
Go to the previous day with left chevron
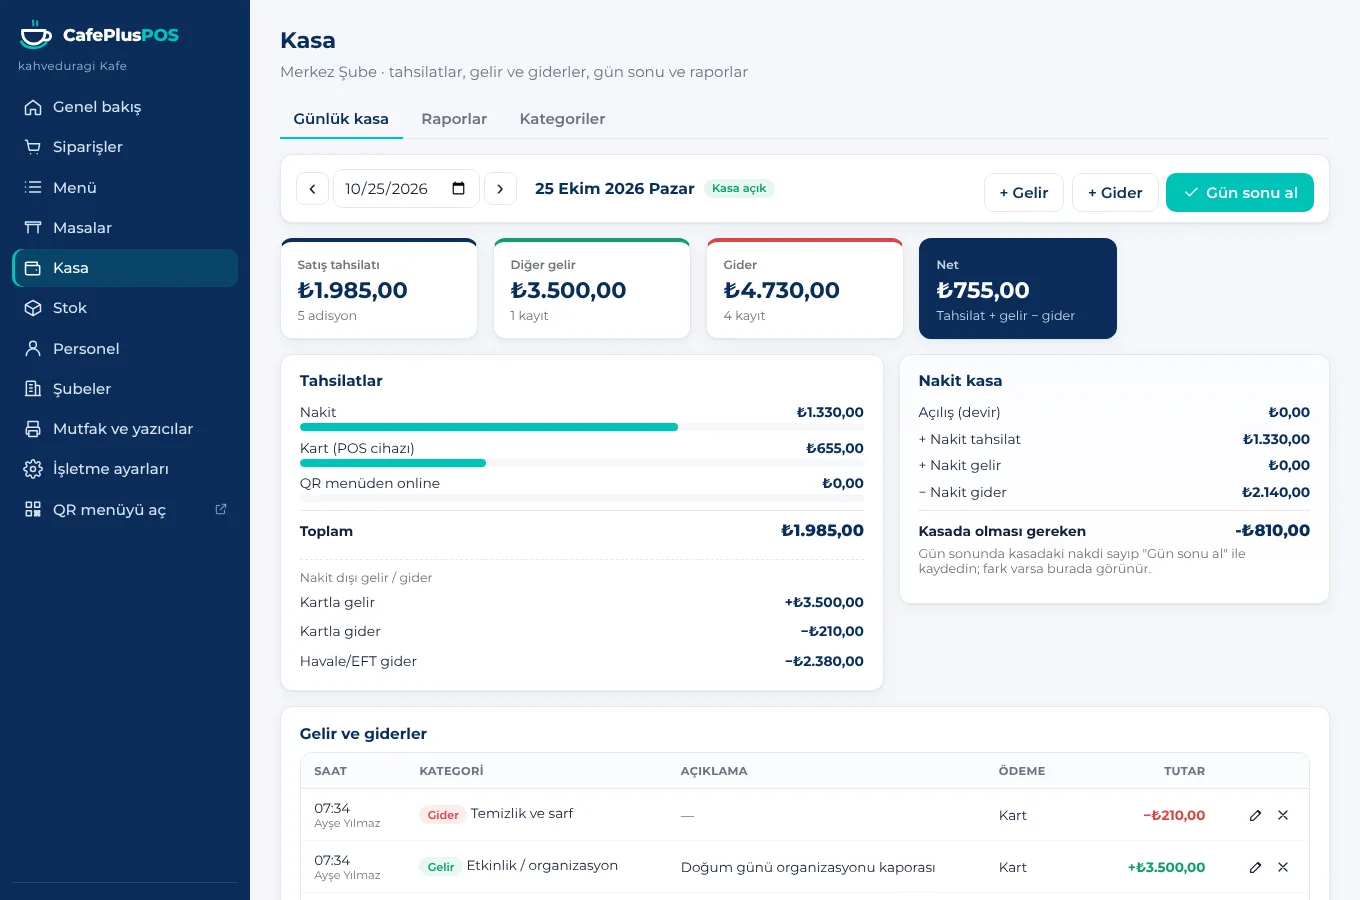[x=312, y=189]
